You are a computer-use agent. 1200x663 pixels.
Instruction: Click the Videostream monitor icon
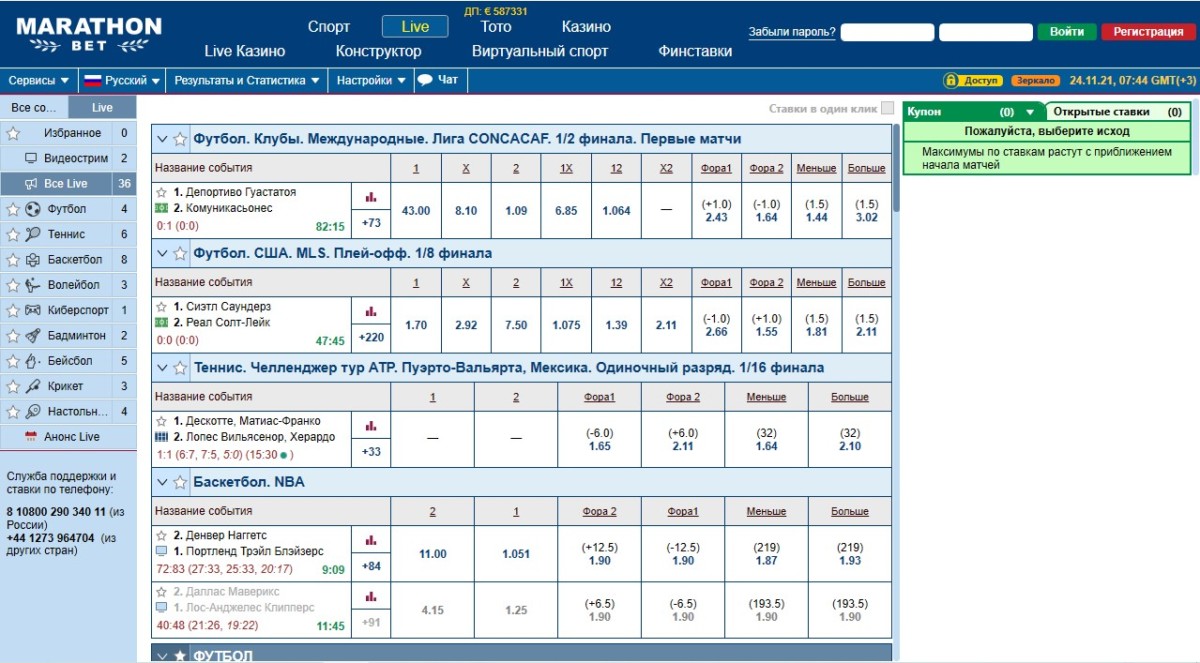(x=31, y=158)
